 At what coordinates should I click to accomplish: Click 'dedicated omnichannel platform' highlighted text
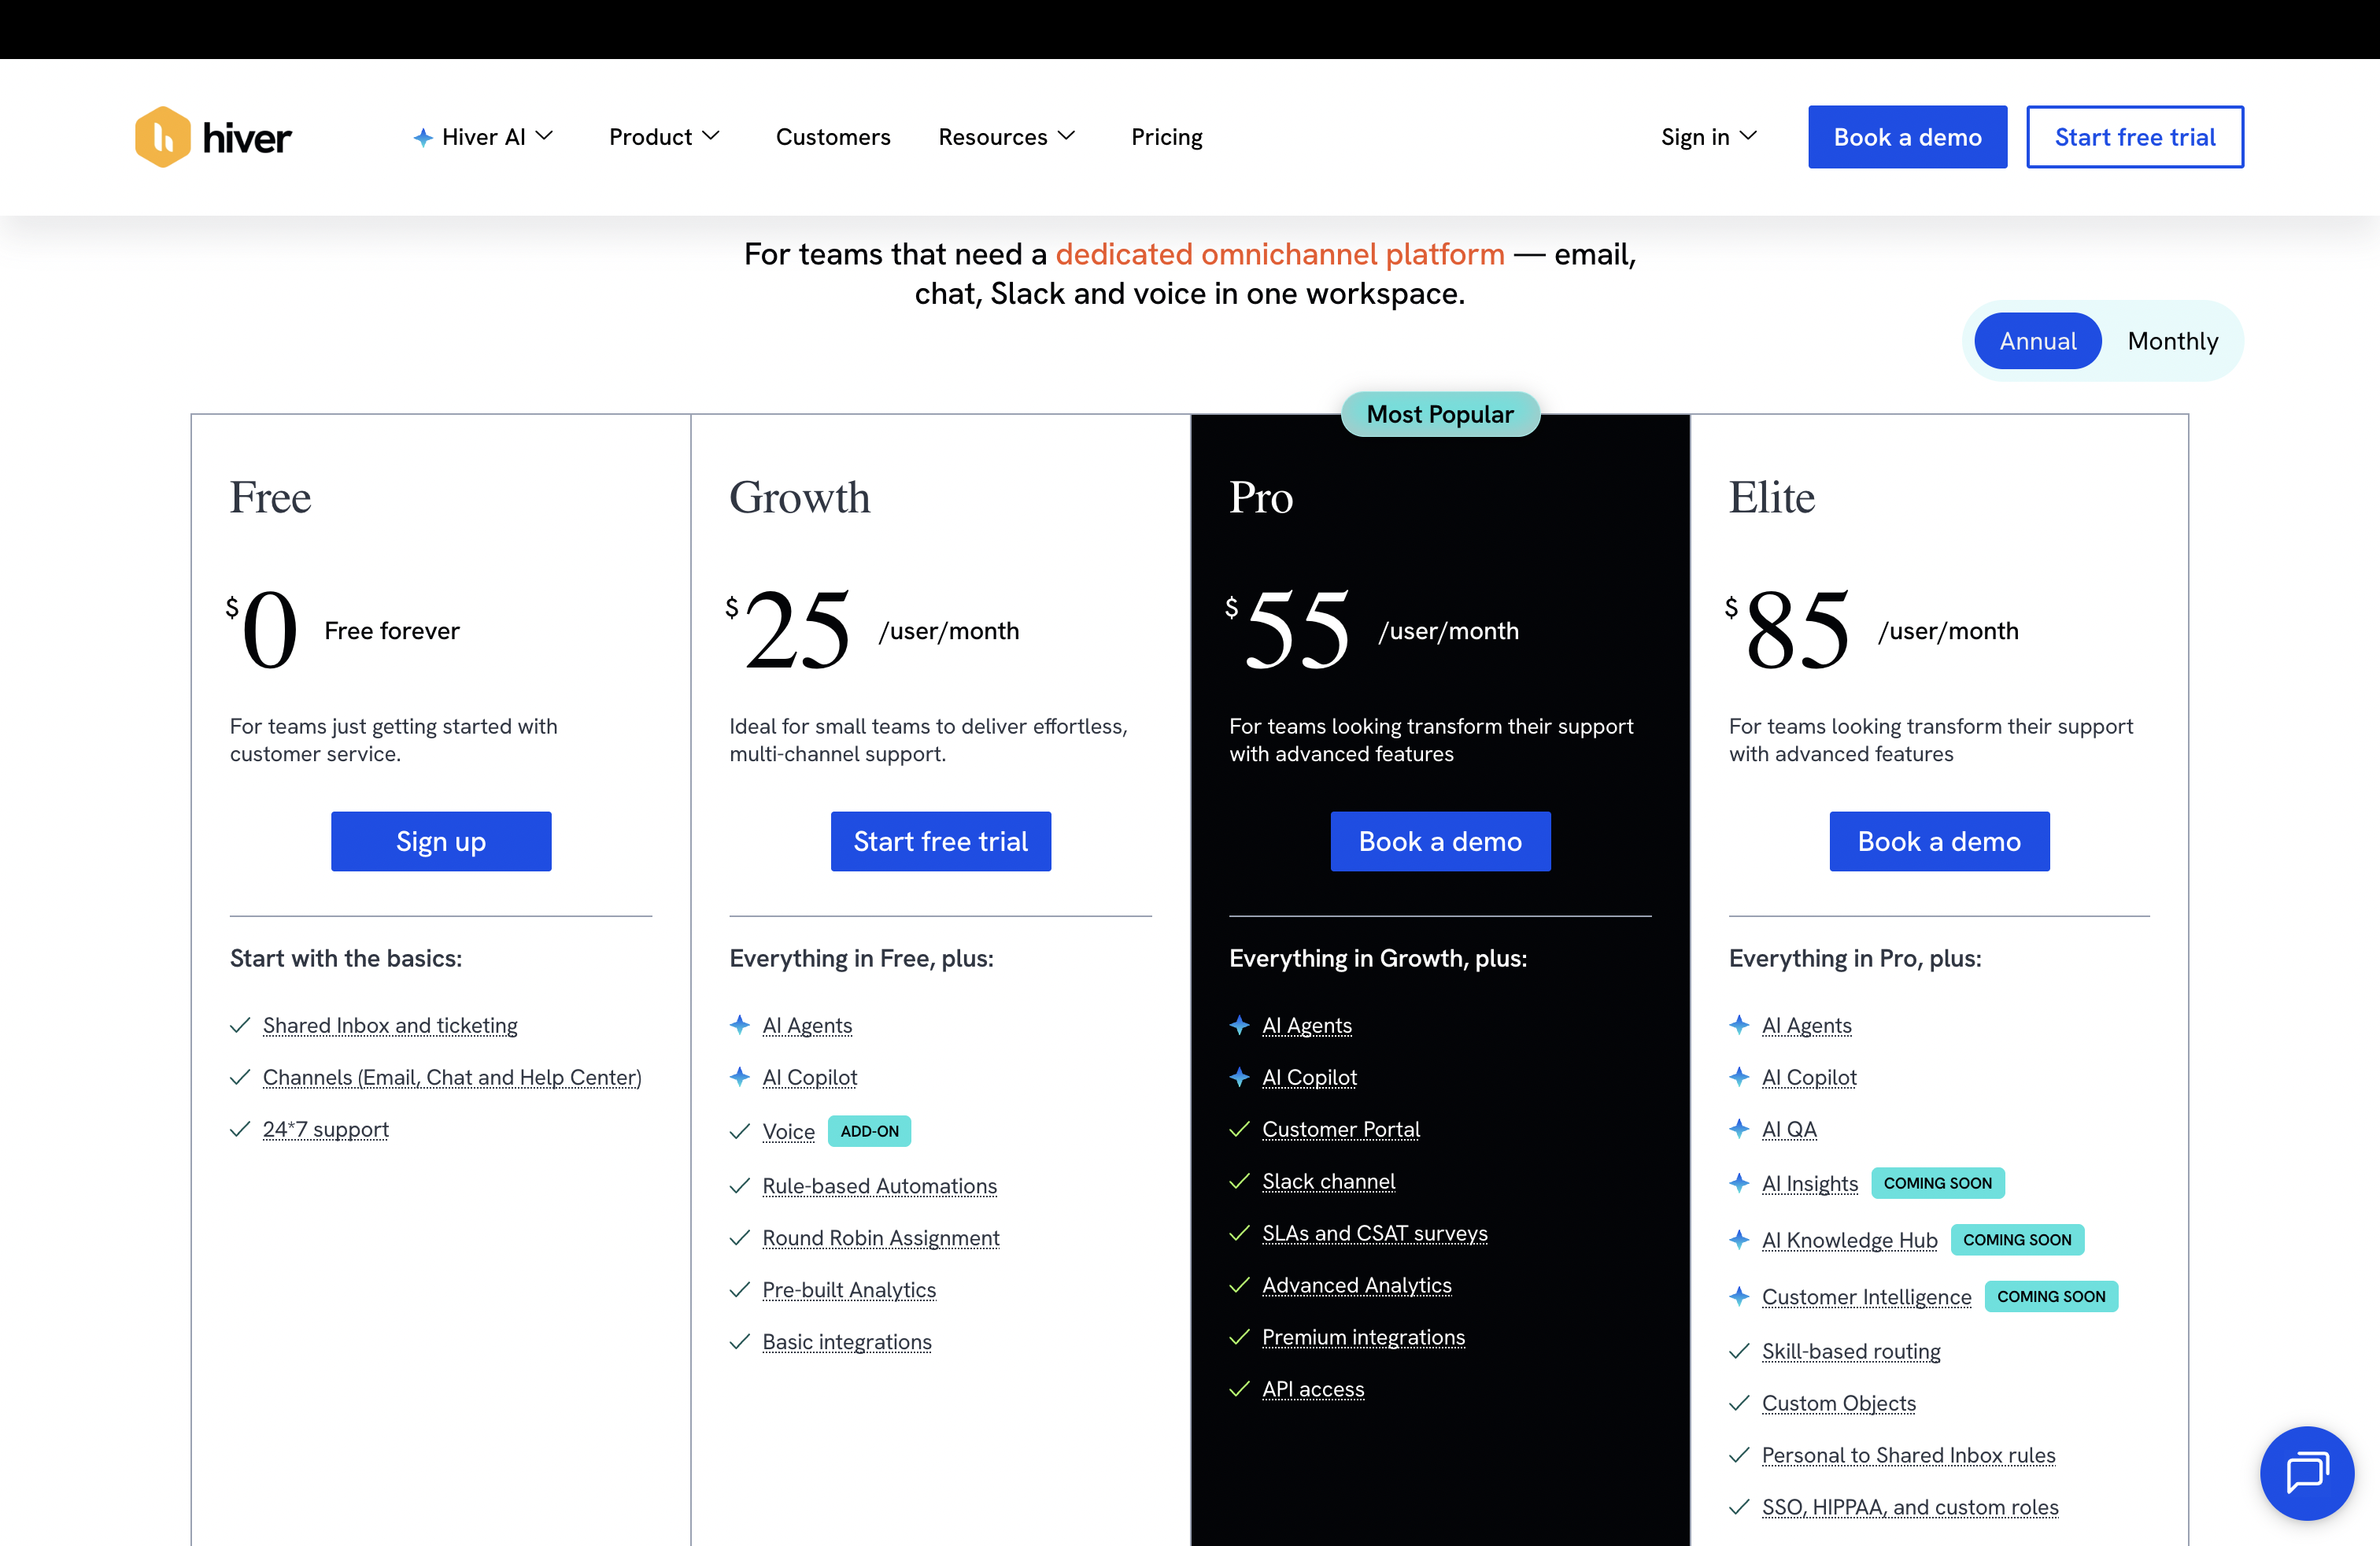pyautogui.click(x=1279, y=254)
